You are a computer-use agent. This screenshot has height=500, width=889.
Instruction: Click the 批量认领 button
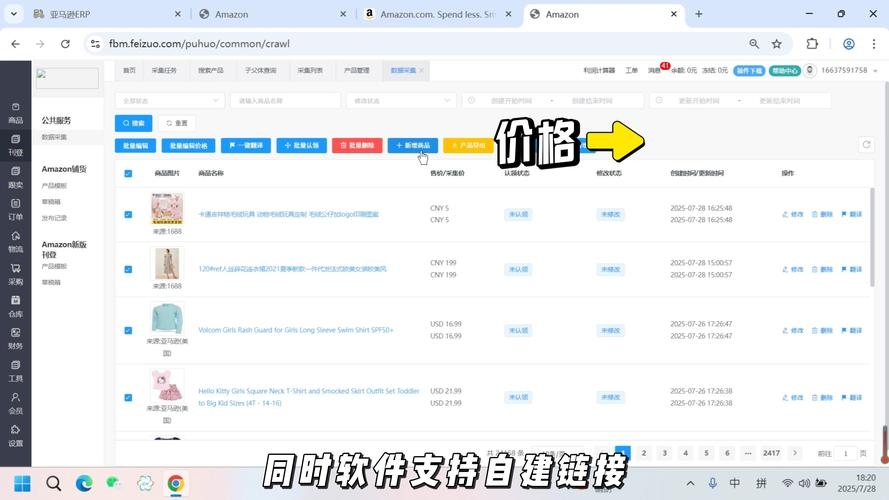302,146
